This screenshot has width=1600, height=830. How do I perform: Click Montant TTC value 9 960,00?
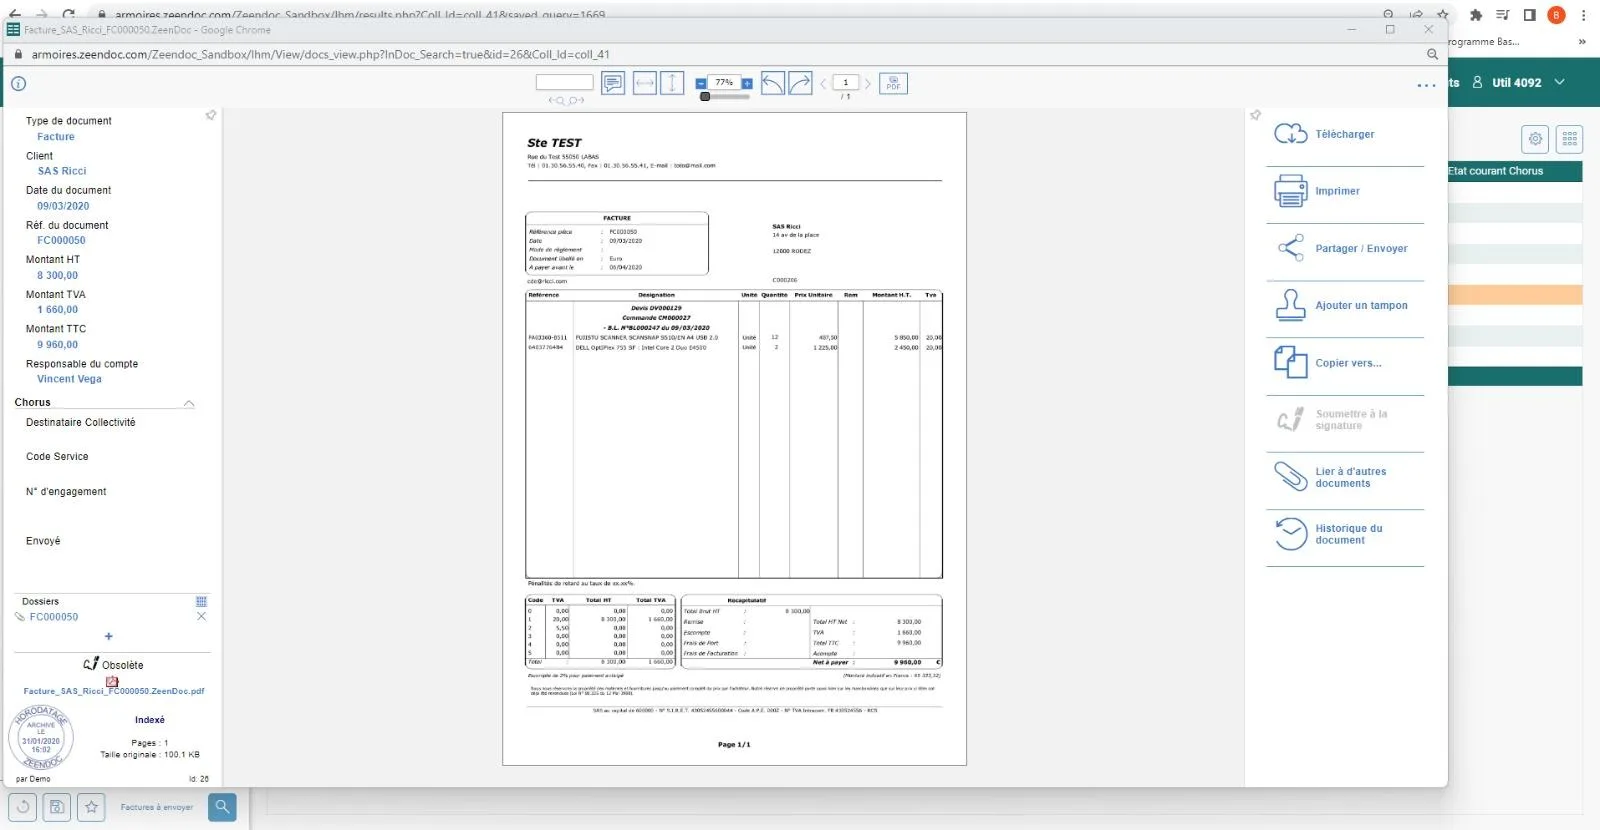[x=57, y=345]
